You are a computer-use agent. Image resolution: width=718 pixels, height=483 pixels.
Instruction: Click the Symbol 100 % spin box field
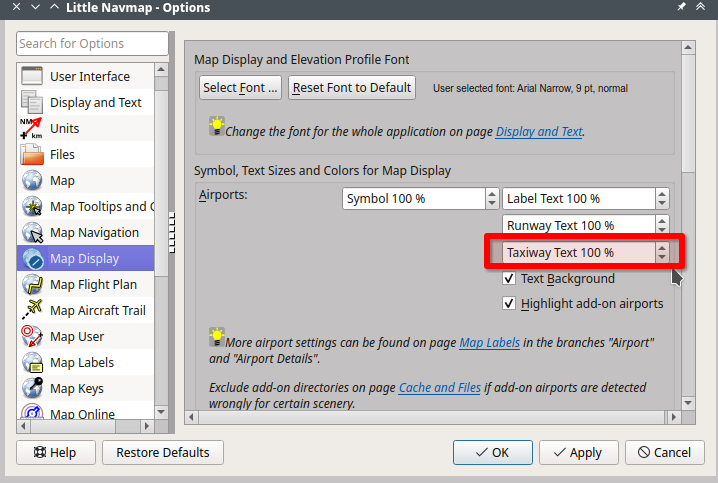pos(413,199)
